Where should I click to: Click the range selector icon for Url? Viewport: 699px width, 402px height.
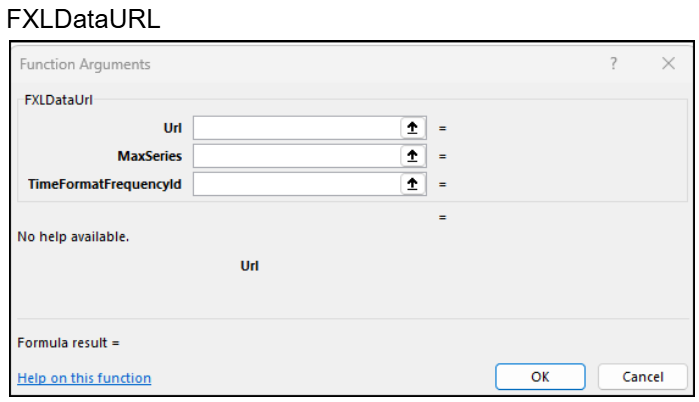point(413,128)
